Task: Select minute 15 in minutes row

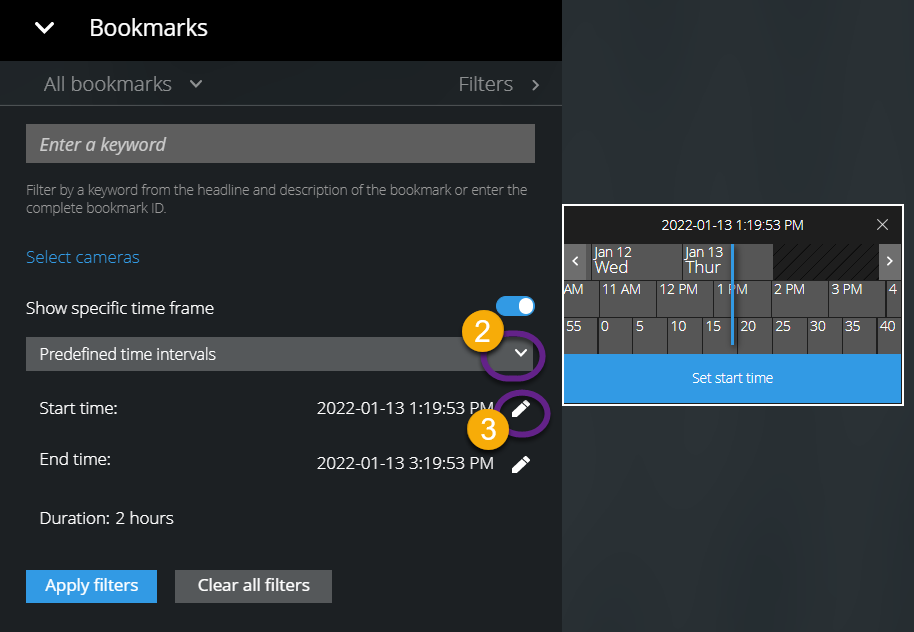Action: tap(720, 336)
